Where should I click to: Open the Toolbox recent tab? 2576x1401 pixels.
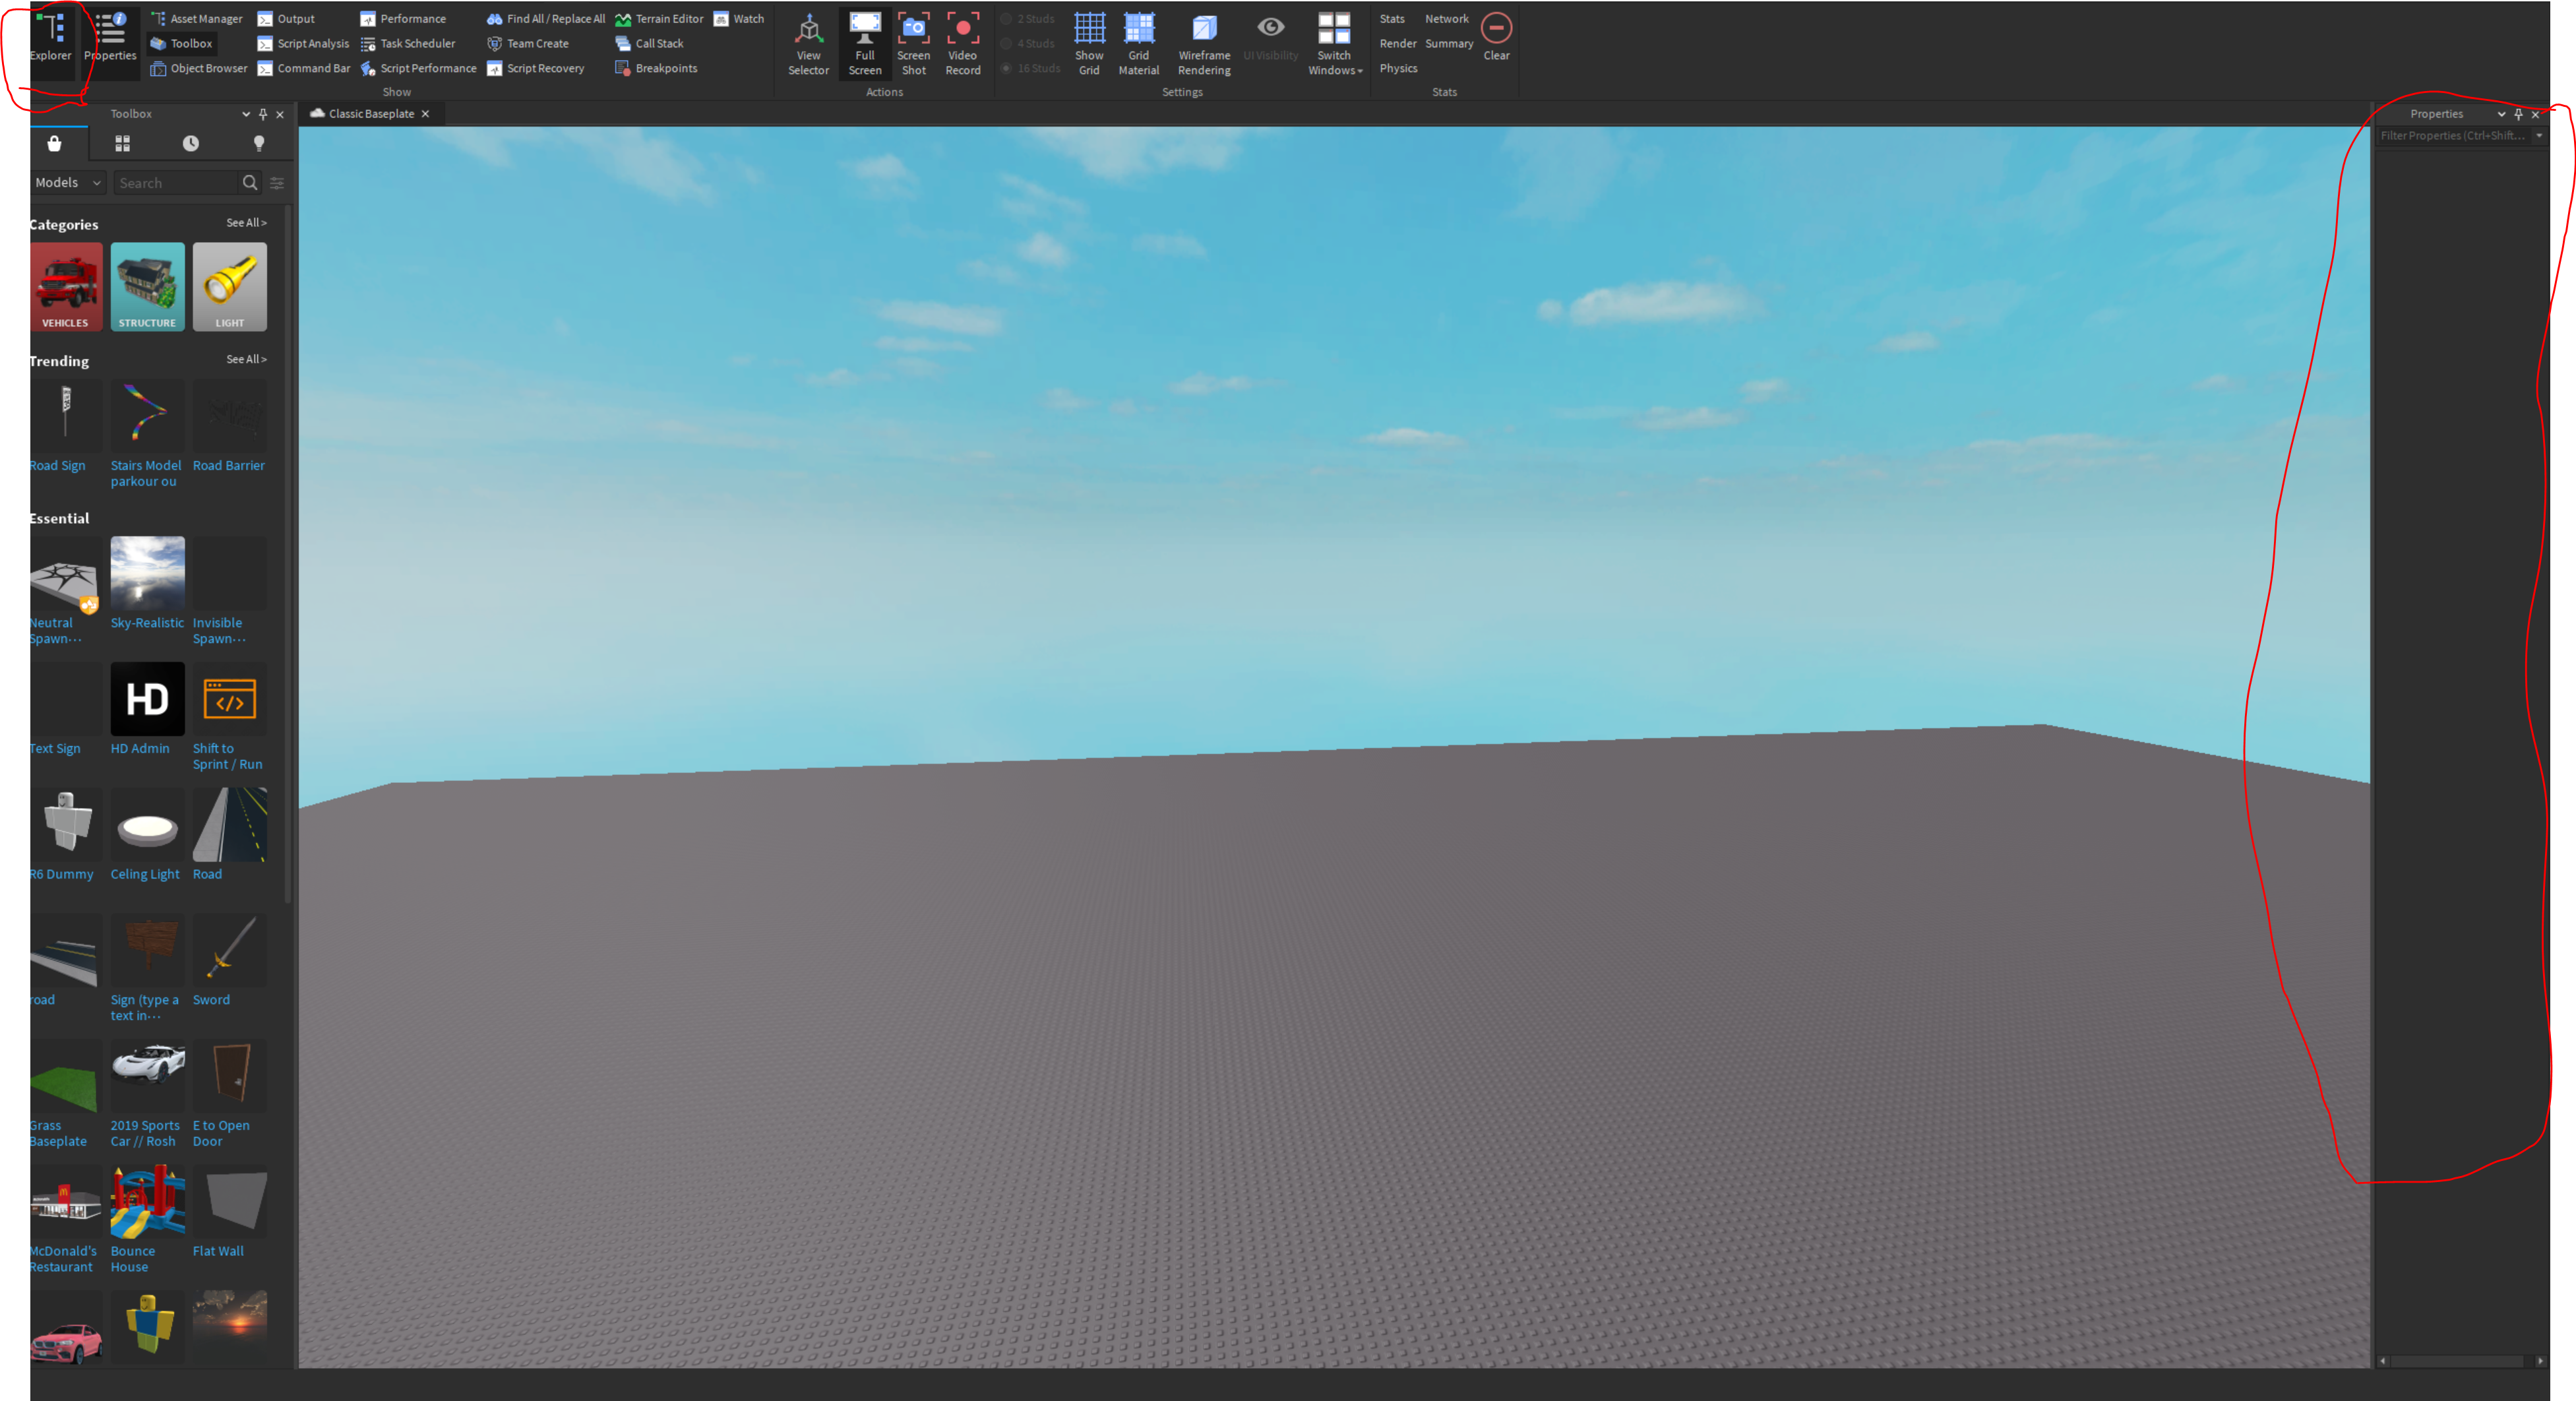coord(190,144)
